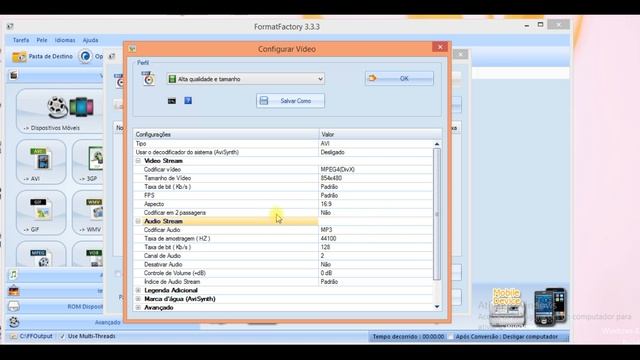Confirm settings with the OK button
Image resolution: width=640 pixels, height=360 pixels.
[x=399, y=78]
